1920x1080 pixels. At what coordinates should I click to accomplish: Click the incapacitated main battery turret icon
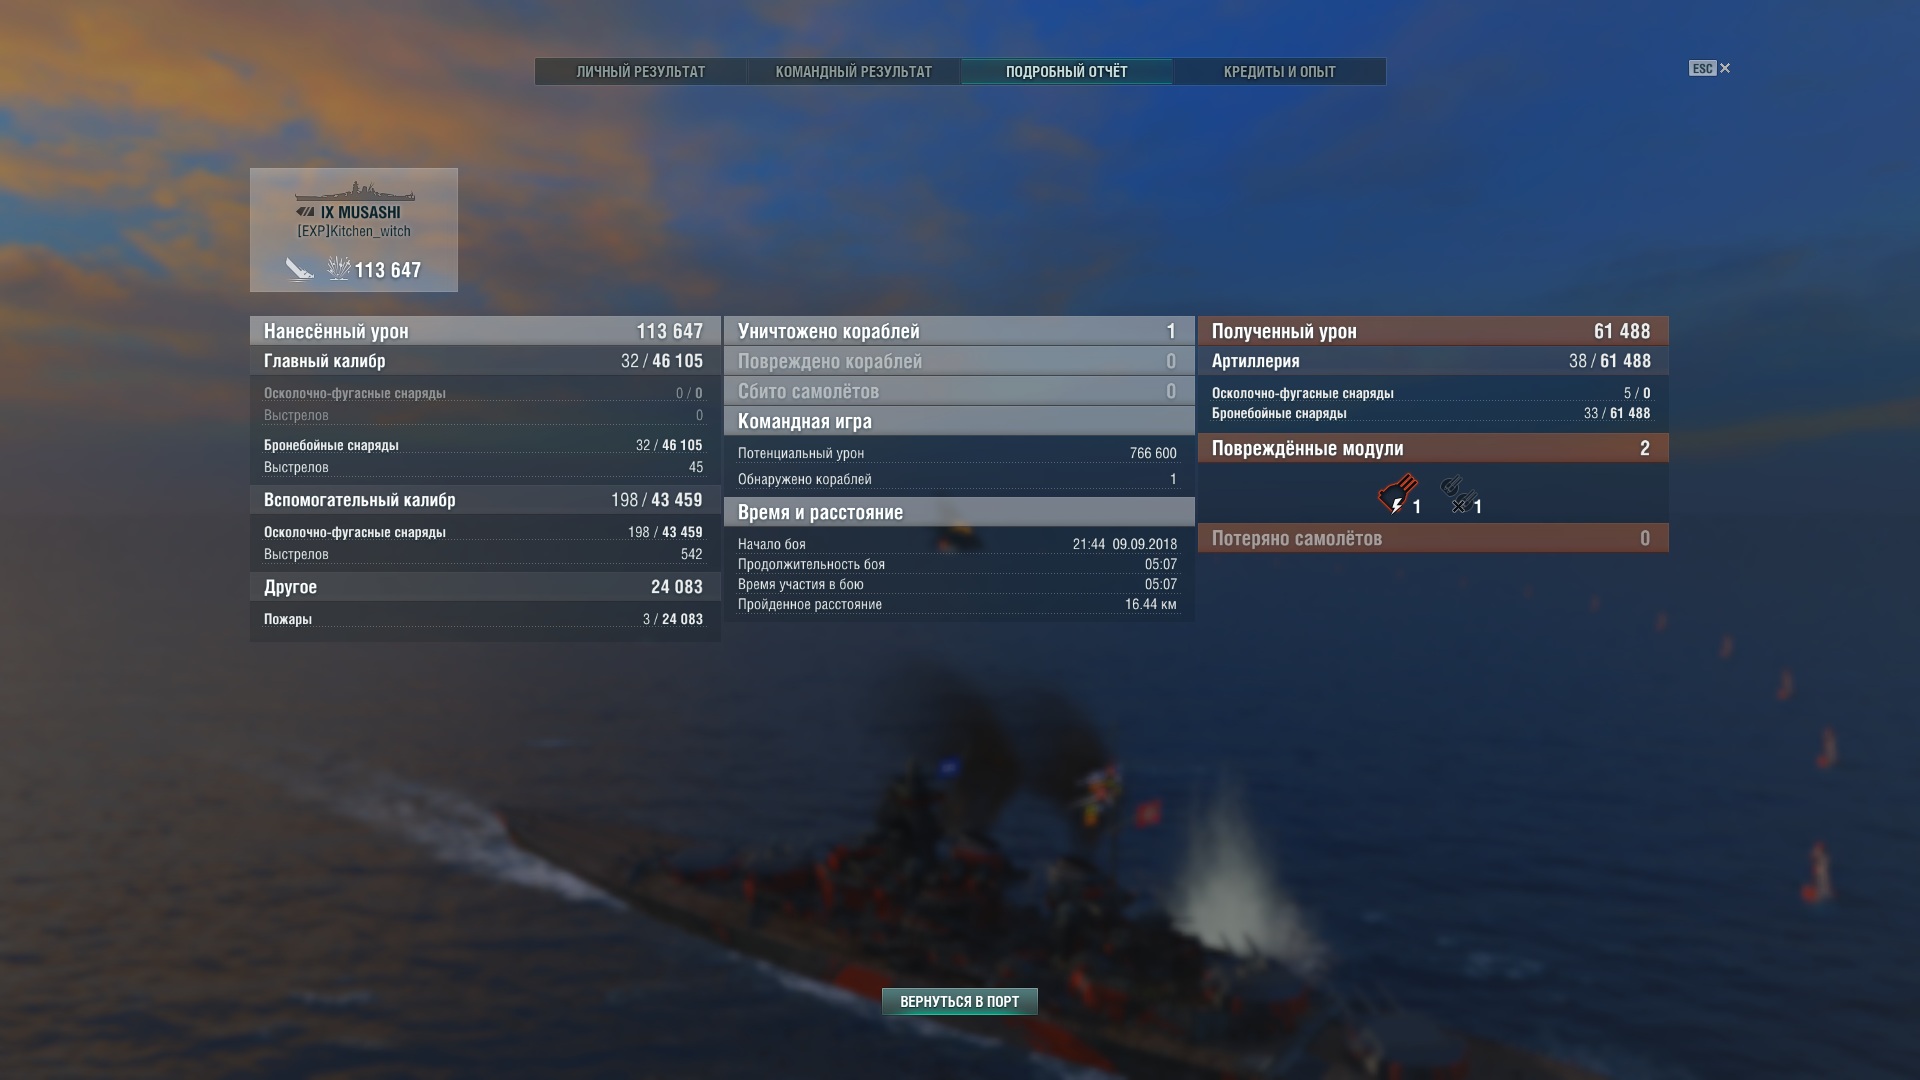[x=1397, y=494]
